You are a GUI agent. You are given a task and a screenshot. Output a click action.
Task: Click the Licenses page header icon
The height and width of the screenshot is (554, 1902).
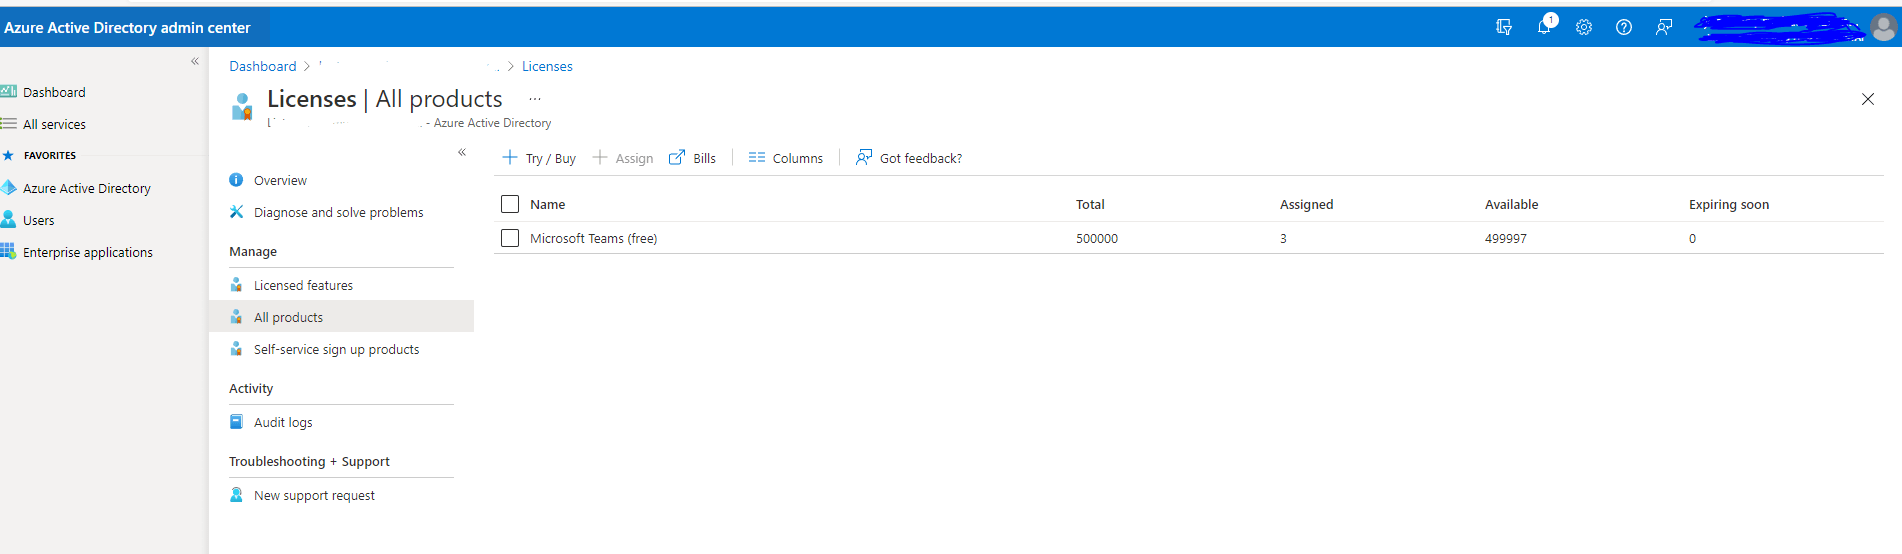click(242, 106)
